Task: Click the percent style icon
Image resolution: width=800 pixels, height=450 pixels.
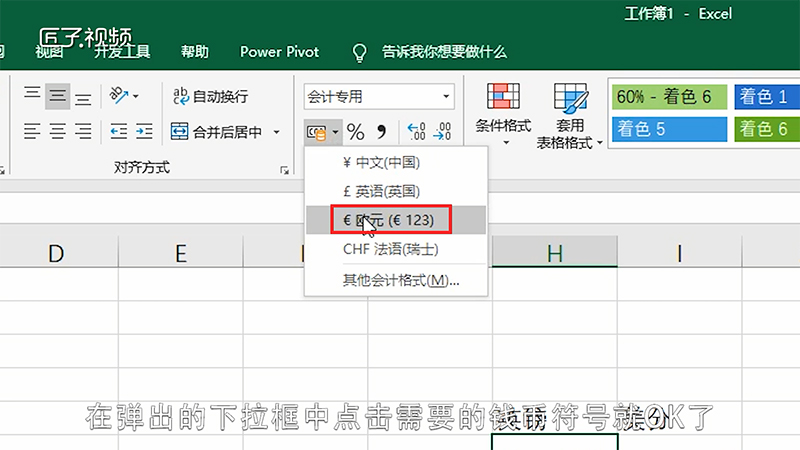Action: coord(355,131)
